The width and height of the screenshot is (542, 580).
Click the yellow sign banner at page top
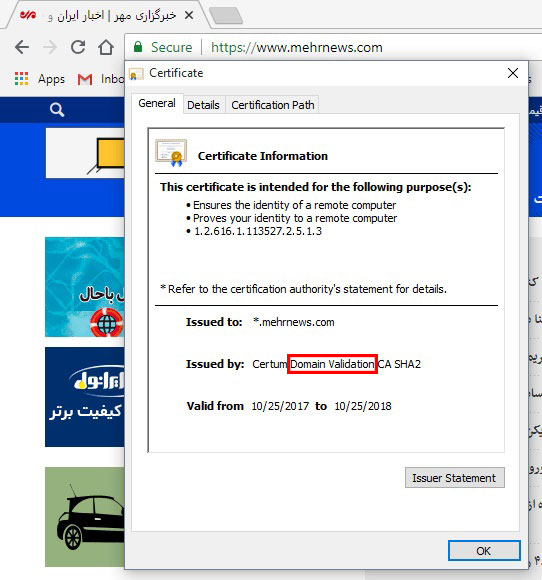(x=85, y=153)
